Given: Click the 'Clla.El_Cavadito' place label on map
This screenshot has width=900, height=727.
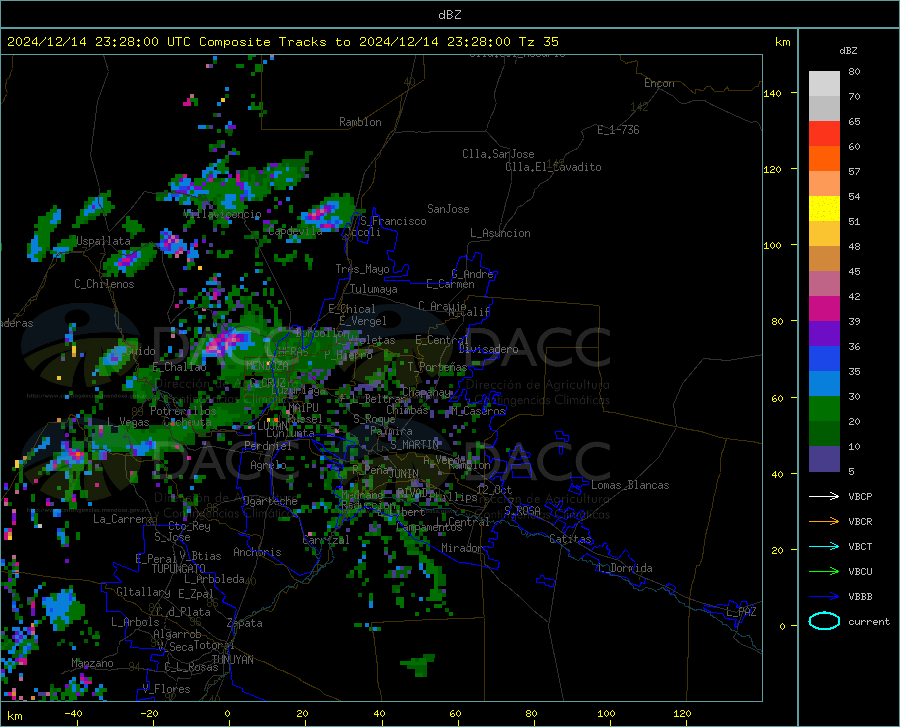Looking at the screenshot, I should (553, 167).
